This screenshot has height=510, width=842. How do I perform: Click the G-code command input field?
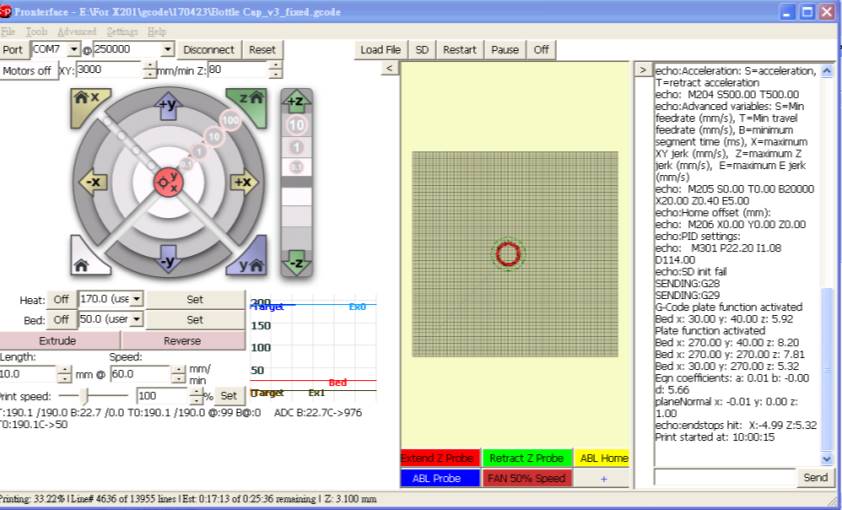(725, 478)
